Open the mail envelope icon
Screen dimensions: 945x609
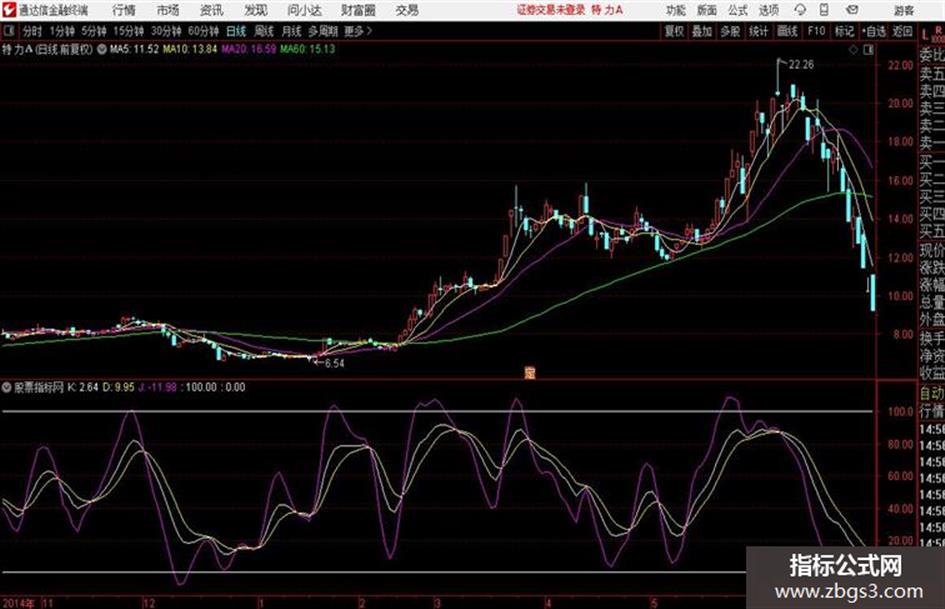pos(852,10)
